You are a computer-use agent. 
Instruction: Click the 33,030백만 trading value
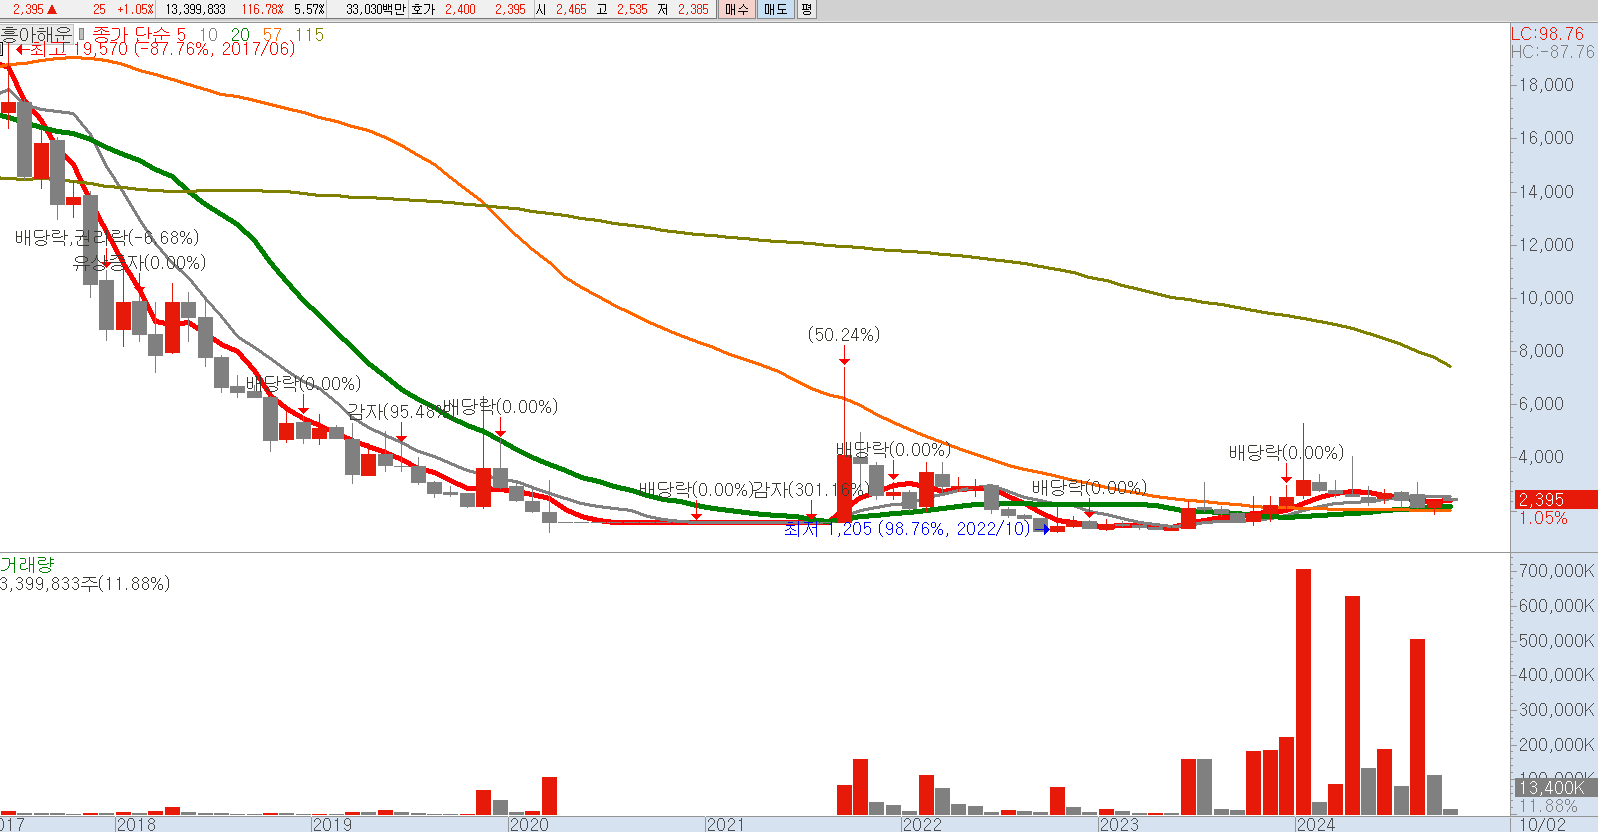376,9
